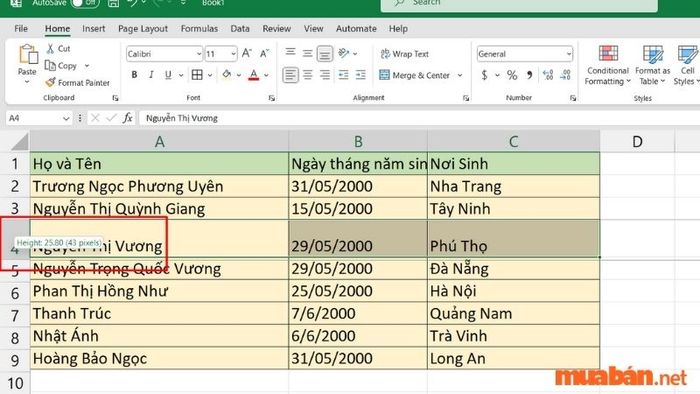Set Top Align for cells
The height and width of the screenshot is (394, 700).
pos(290,53)
